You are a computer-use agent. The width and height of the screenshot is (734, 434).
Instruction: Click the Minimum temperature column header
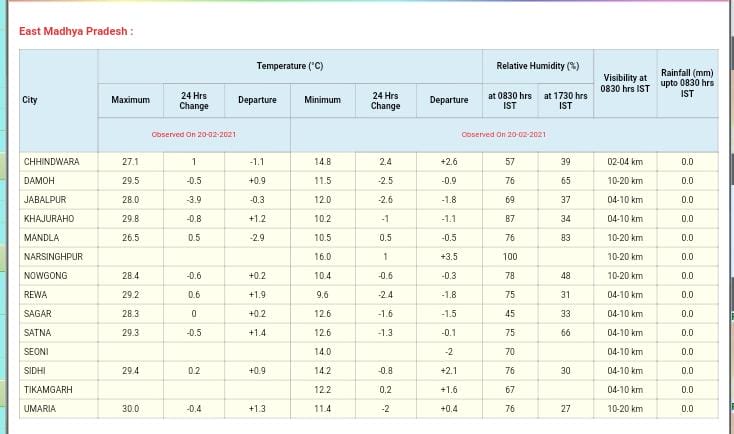[322, 100]
